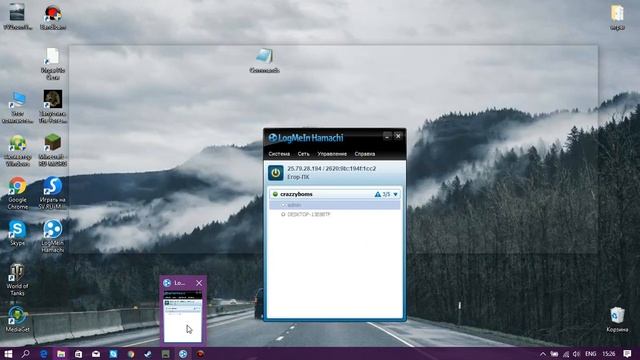640x360 pixels.
Task: Open the Система menu in Hamachi
Action: [x=279, y=154]
